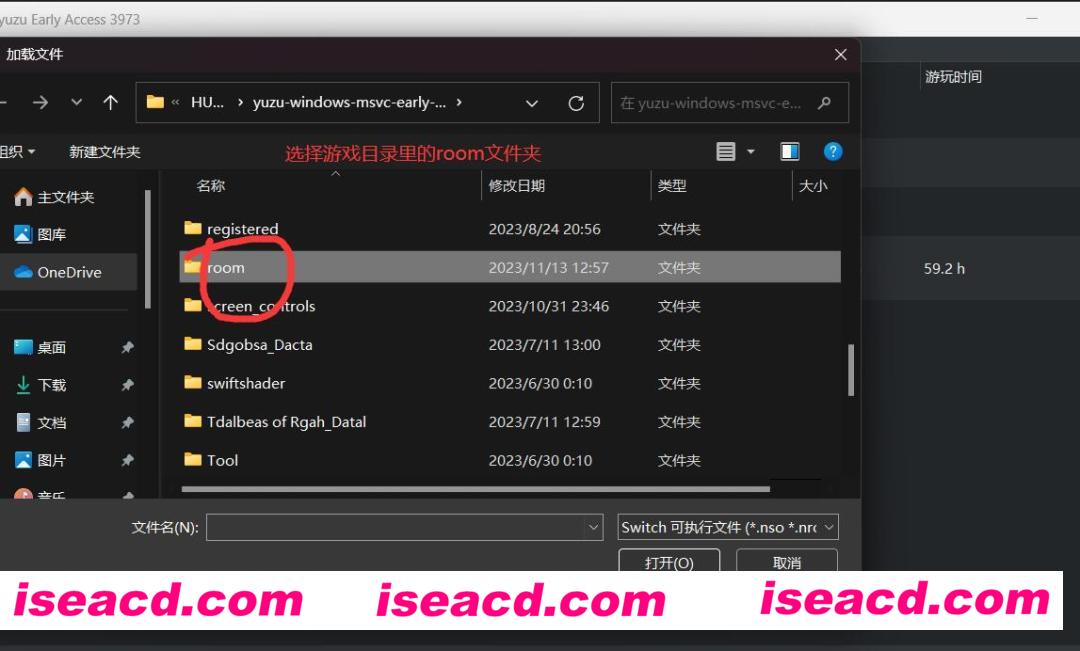
Task: Open the address bar history dropdown
Action: pos(532,103)
